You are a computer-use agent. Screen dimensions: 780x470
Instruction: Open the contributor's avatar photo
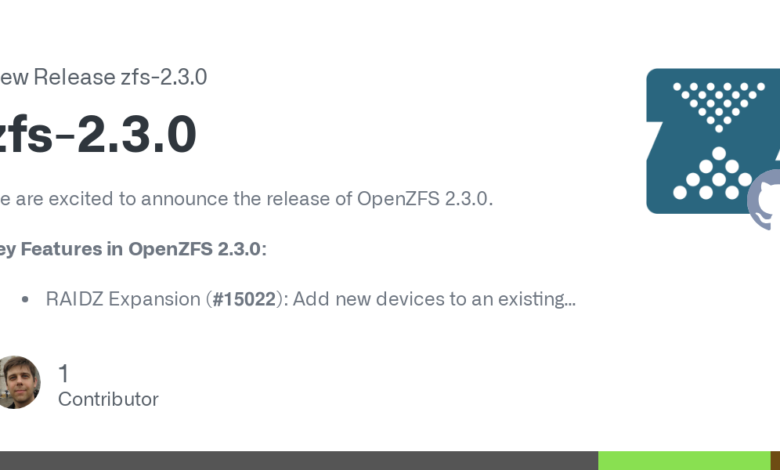click(17, 382)
